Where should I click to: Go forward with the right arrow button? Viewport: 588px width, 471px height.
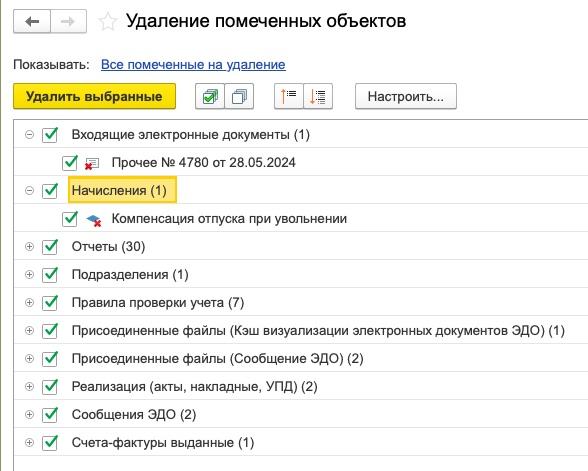click(x=68, y=21)
